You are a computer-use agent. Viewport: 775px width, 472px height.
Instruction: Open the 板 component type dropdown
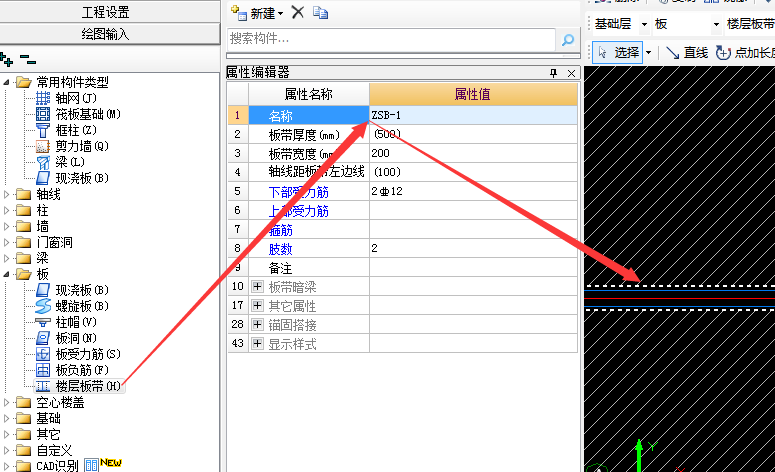(x=716, y=24)
